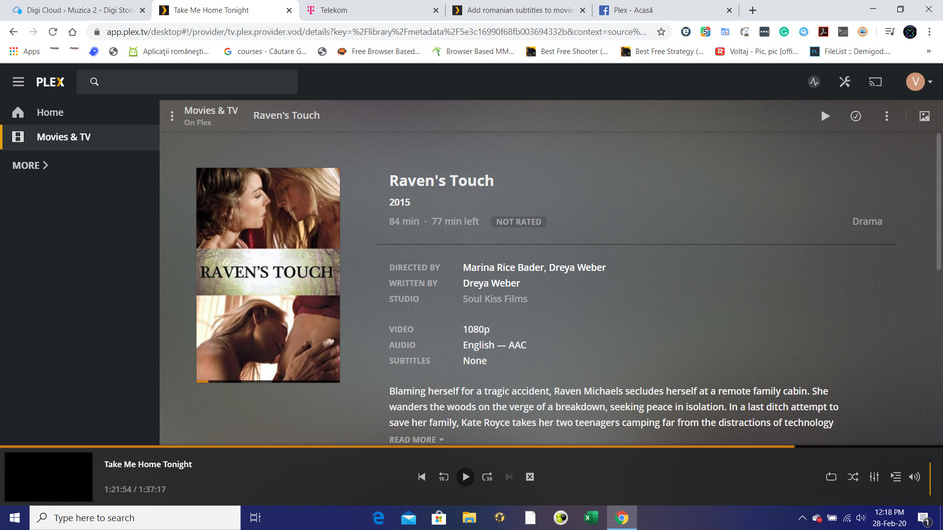Image resolution: width=943 pixels, height=530 pixels.
Task: Close the Take Me Home Tonight tab
Action: pyautogui.click(x=289, y=10)
